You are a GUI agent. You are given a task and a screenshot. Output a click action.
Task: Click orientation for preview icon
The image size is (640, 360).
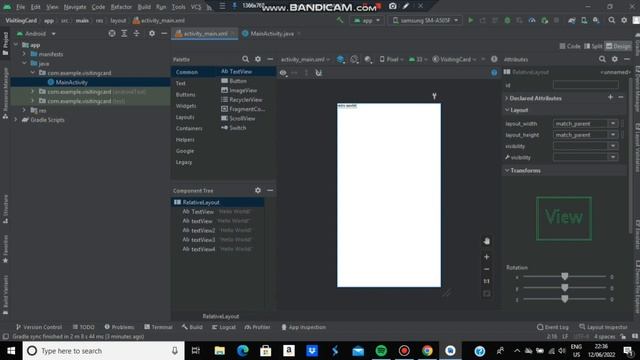click(x=354, y=60)
